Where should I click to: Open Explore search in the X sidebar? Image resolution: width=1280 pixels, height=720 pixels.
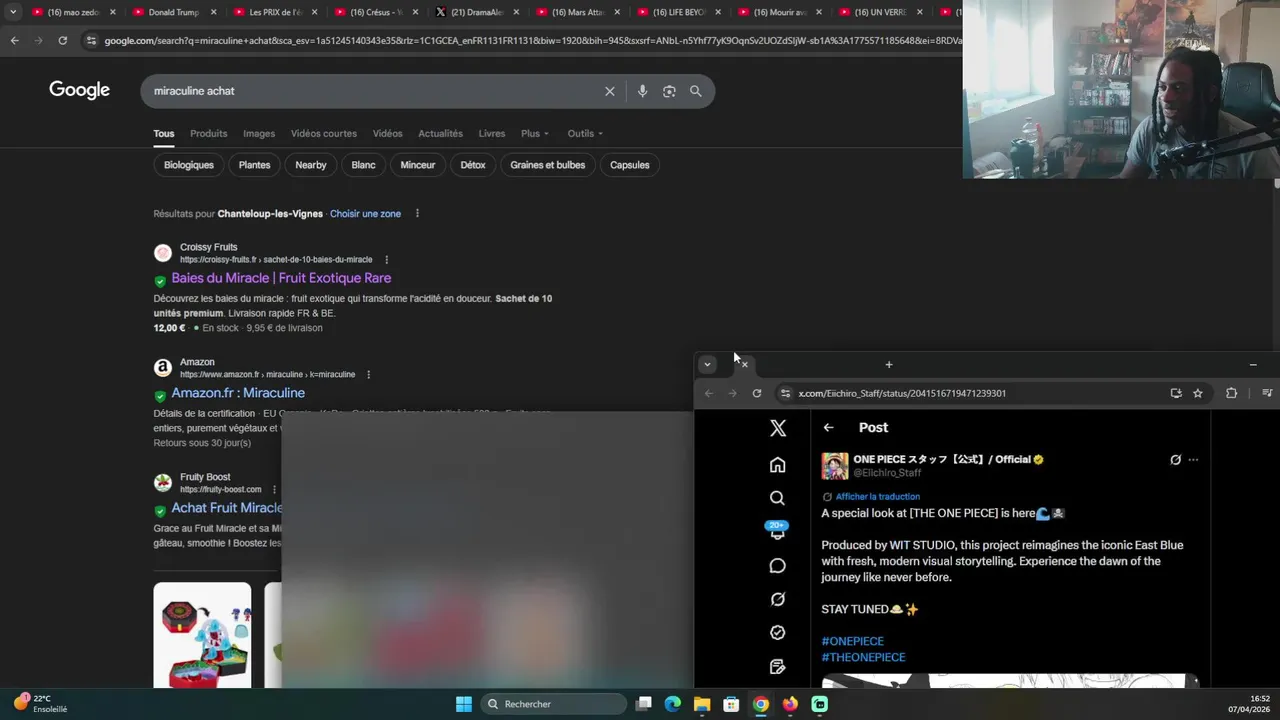tap(777, 498)
